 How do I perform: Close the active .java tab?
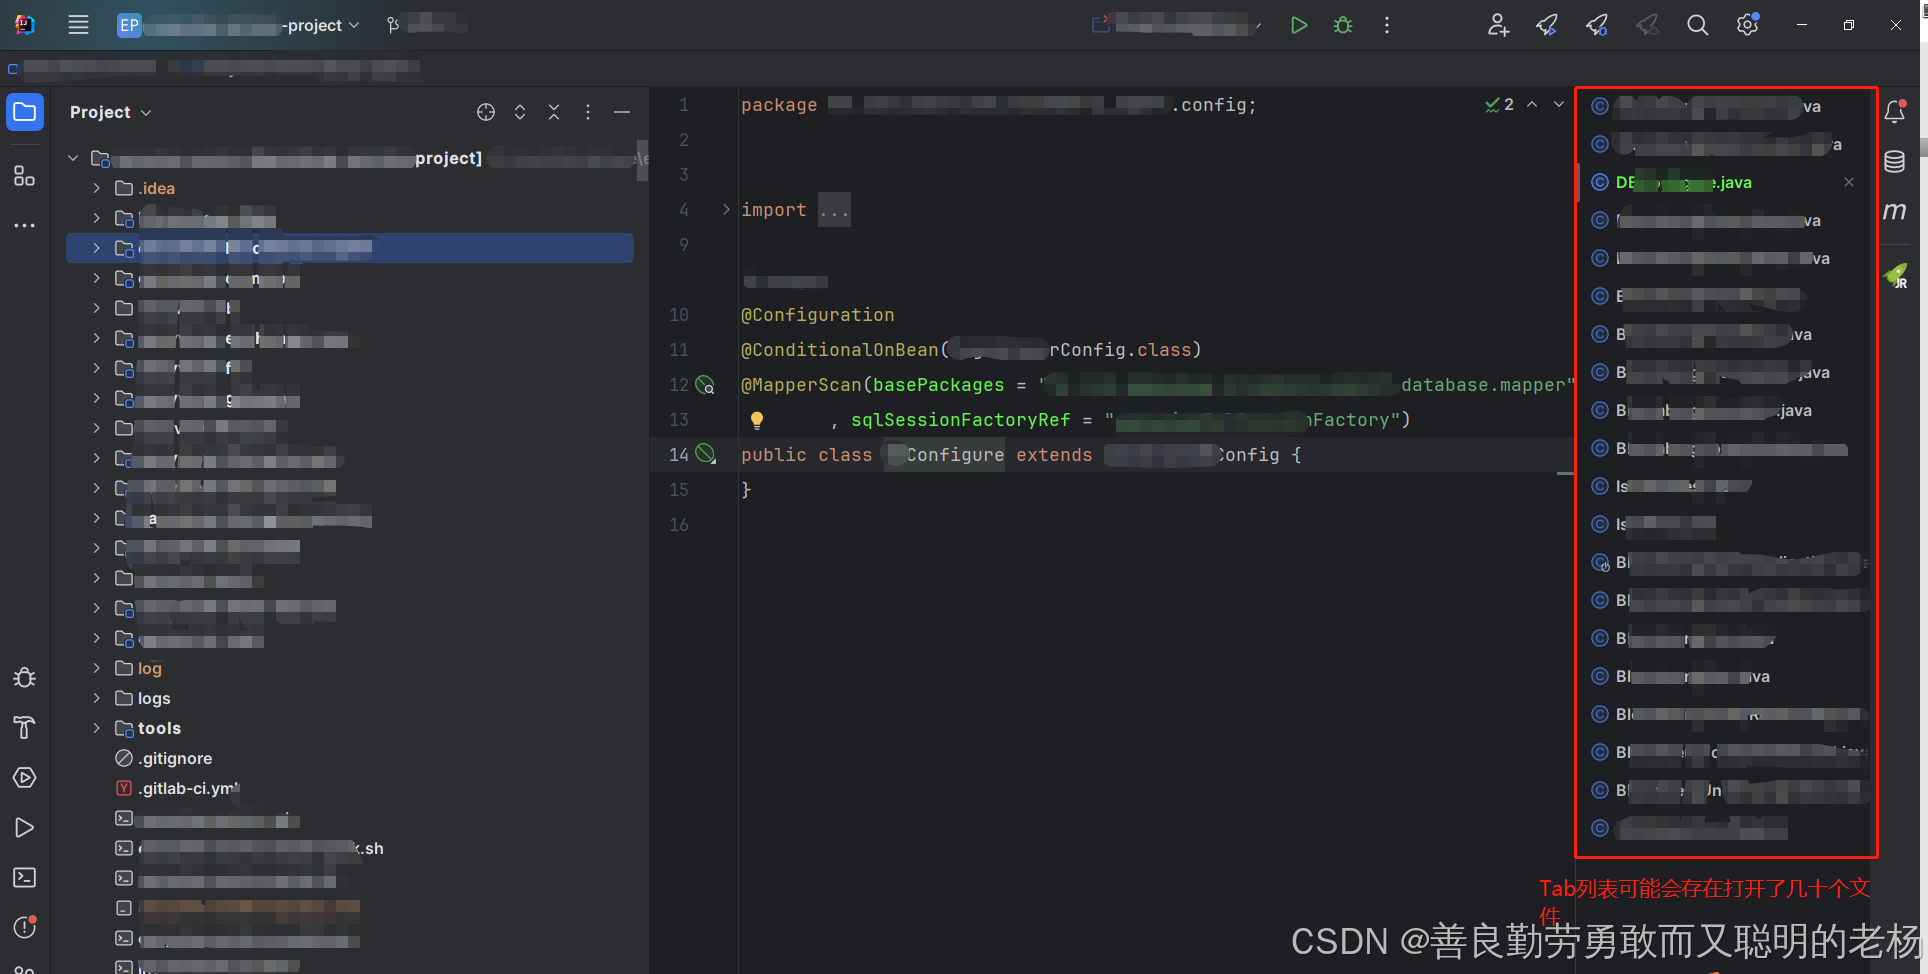coord(1849,182)
